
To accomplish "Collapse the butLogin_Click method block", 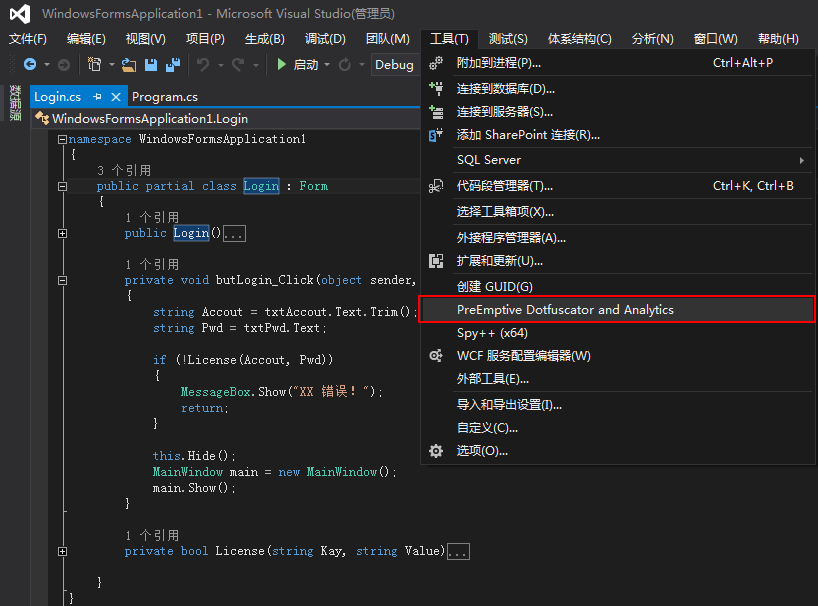I will point(63,280).
